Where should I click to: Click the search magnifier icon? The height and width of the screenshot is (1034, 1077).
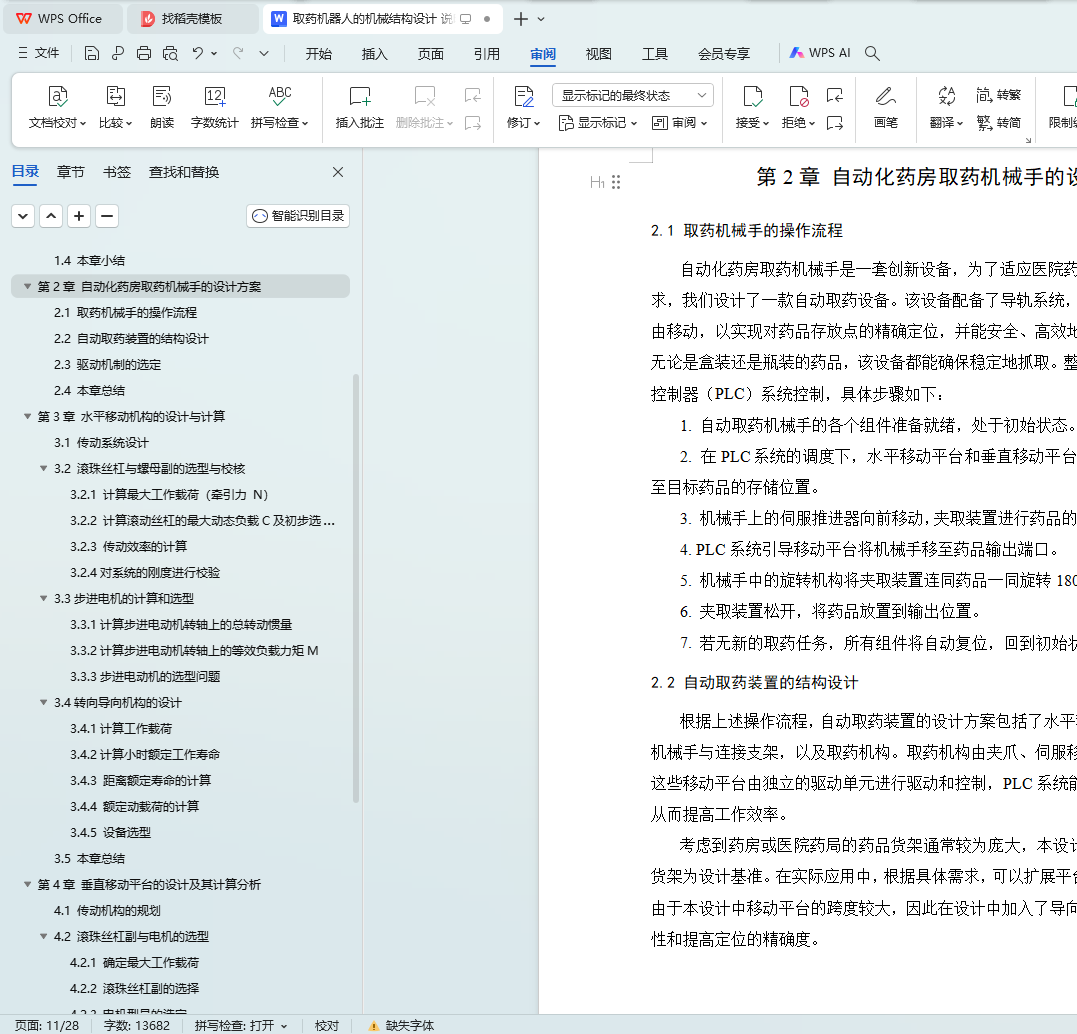(872, 54)
